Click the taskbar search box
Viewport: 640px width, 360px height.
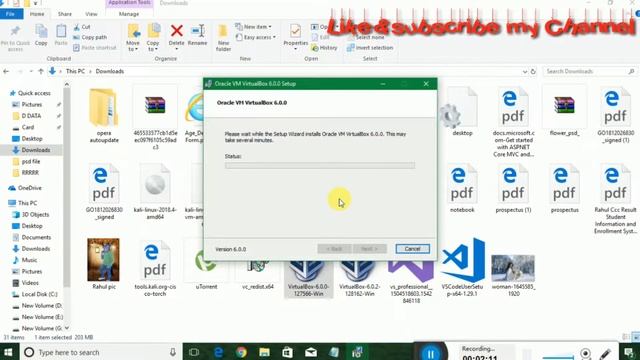(x=100, y=352)
